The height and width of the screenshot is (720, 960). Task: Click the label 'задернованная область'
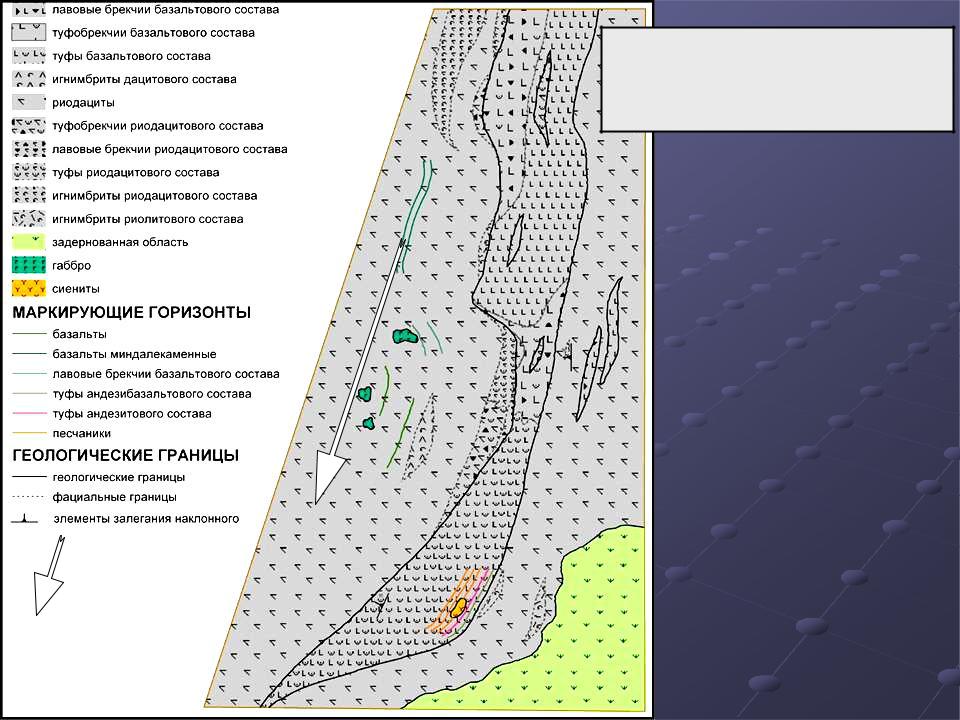[x=120, y=242]
